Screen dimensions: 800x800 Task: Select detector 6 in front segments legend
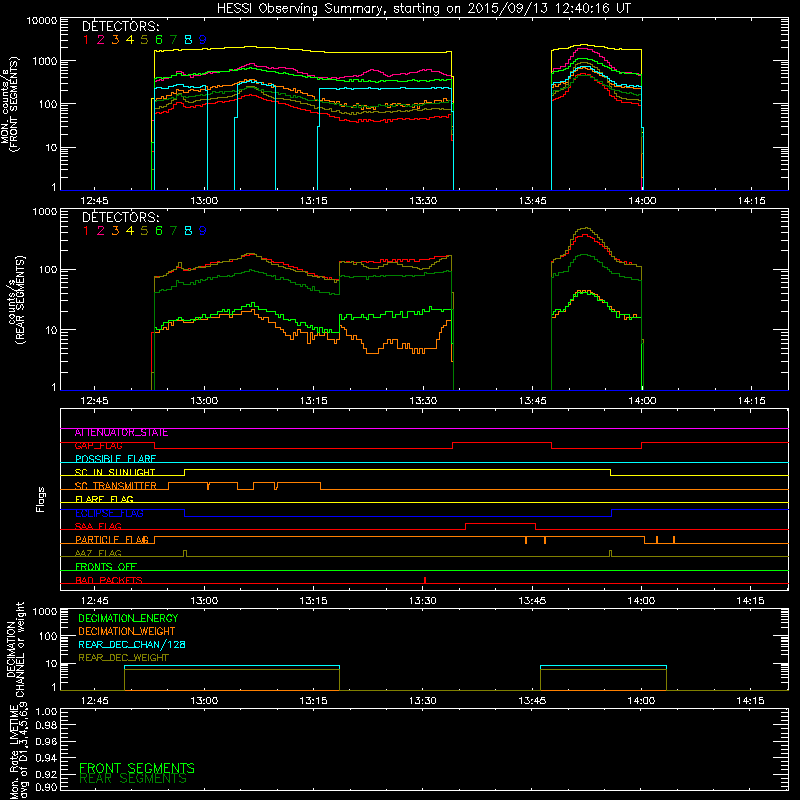click(159, 40)
